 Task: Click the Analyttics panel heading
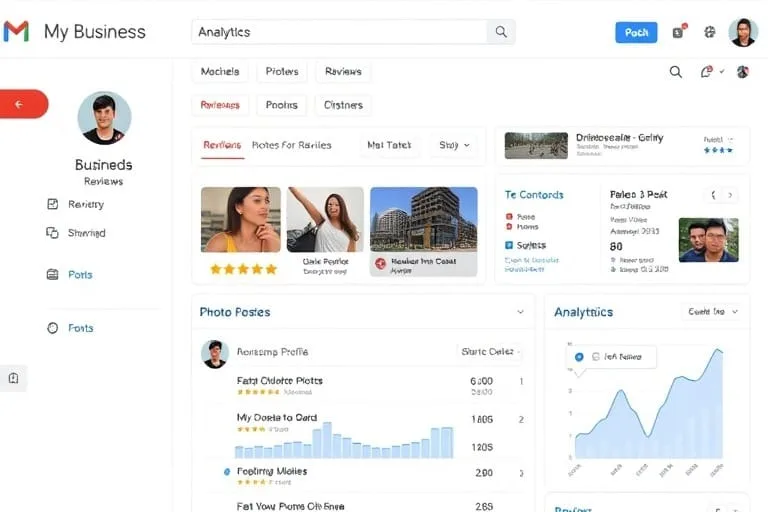(583, 312)
